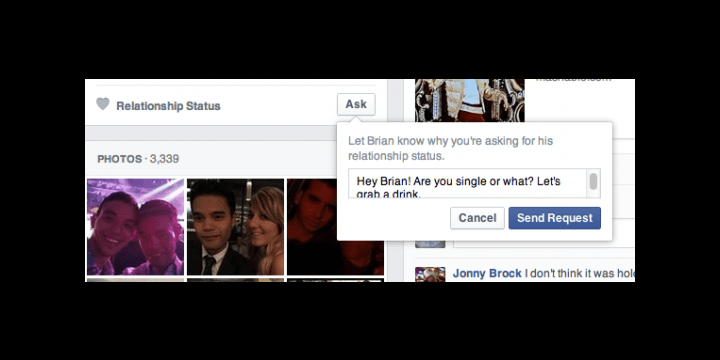The image size is (720, 360).
Task: Open Jonny Brock's profile link
Action: [487, 274]
